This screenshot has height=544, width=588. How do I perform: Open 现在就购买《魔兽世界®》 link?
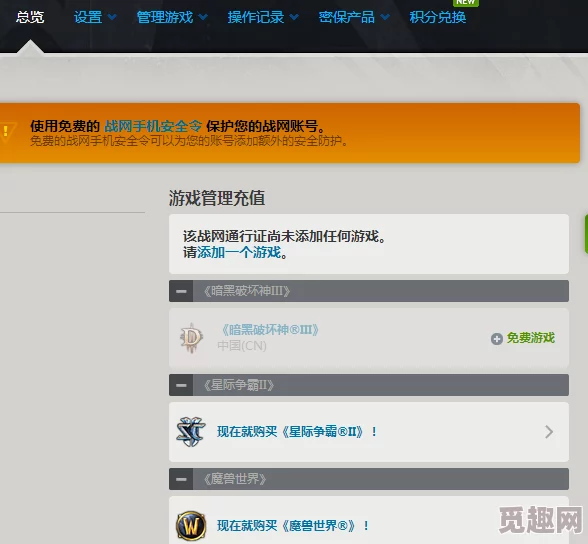pos(293,526)
